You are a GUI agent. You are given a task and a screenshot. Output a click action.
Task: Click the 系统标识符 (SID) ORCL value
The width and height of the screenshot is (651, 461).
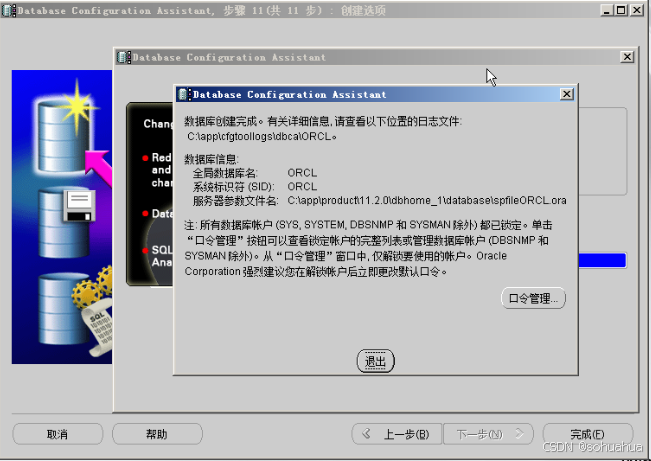click(x=302, y=186)
